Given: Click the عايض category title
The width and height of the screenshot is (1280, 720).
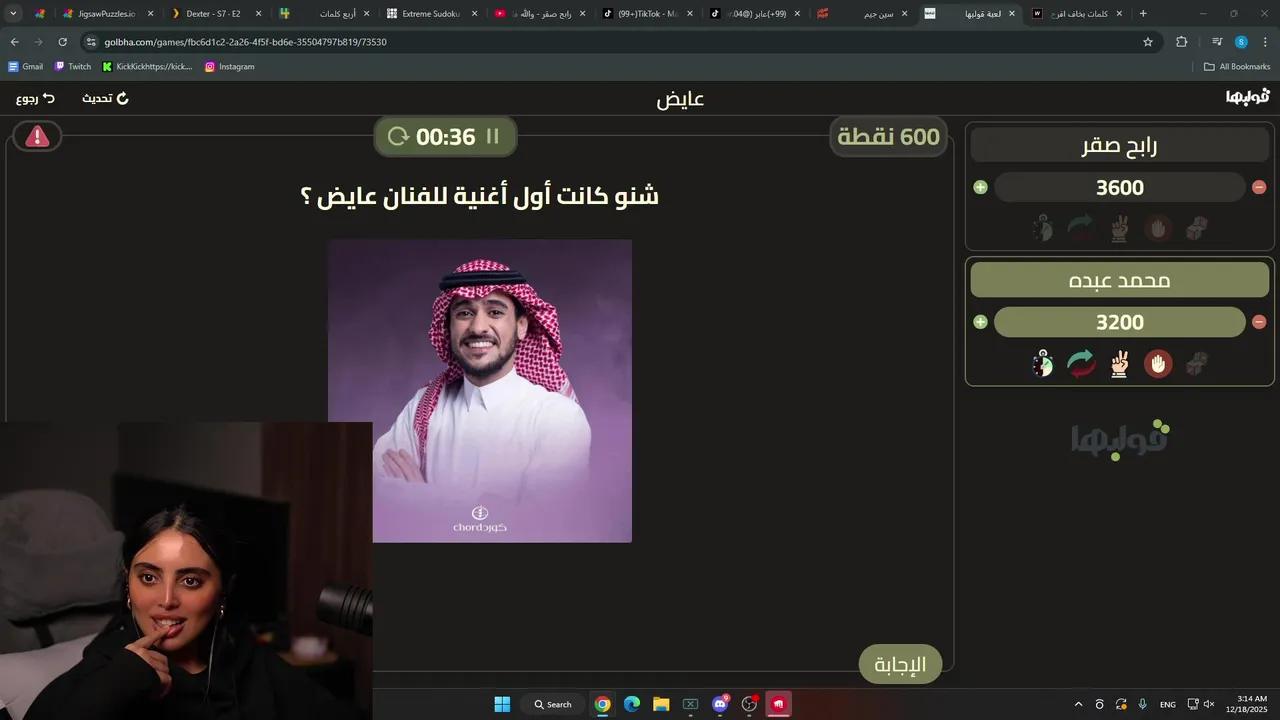Looking at the screenshot, I should [x=680, y=99].
